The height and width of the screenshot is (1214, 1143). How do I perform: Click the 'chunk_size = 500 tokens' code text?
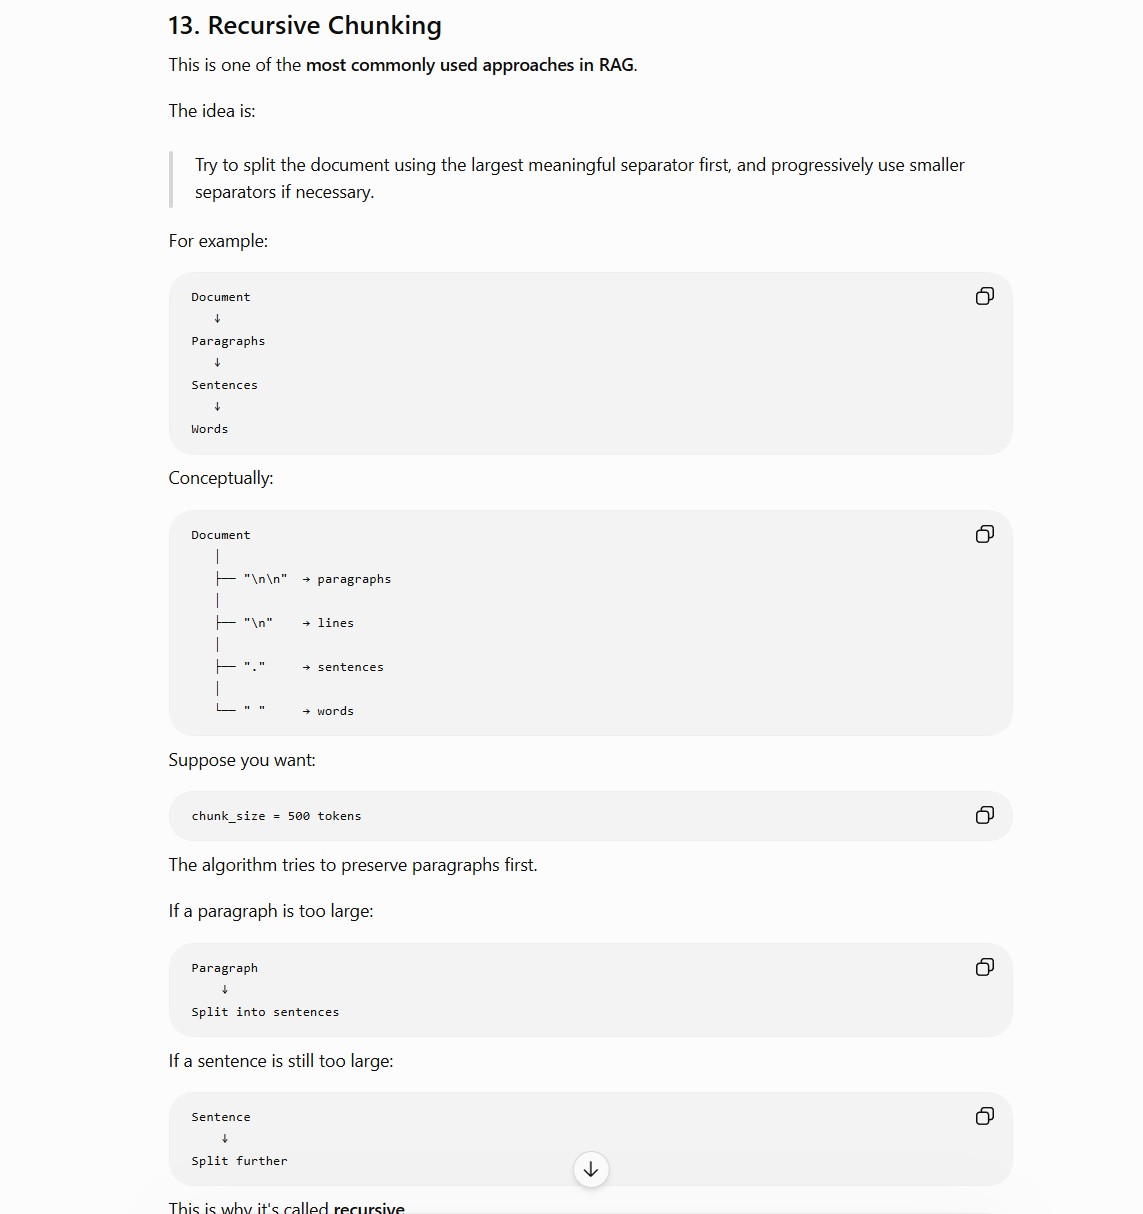tap(277, 816)
